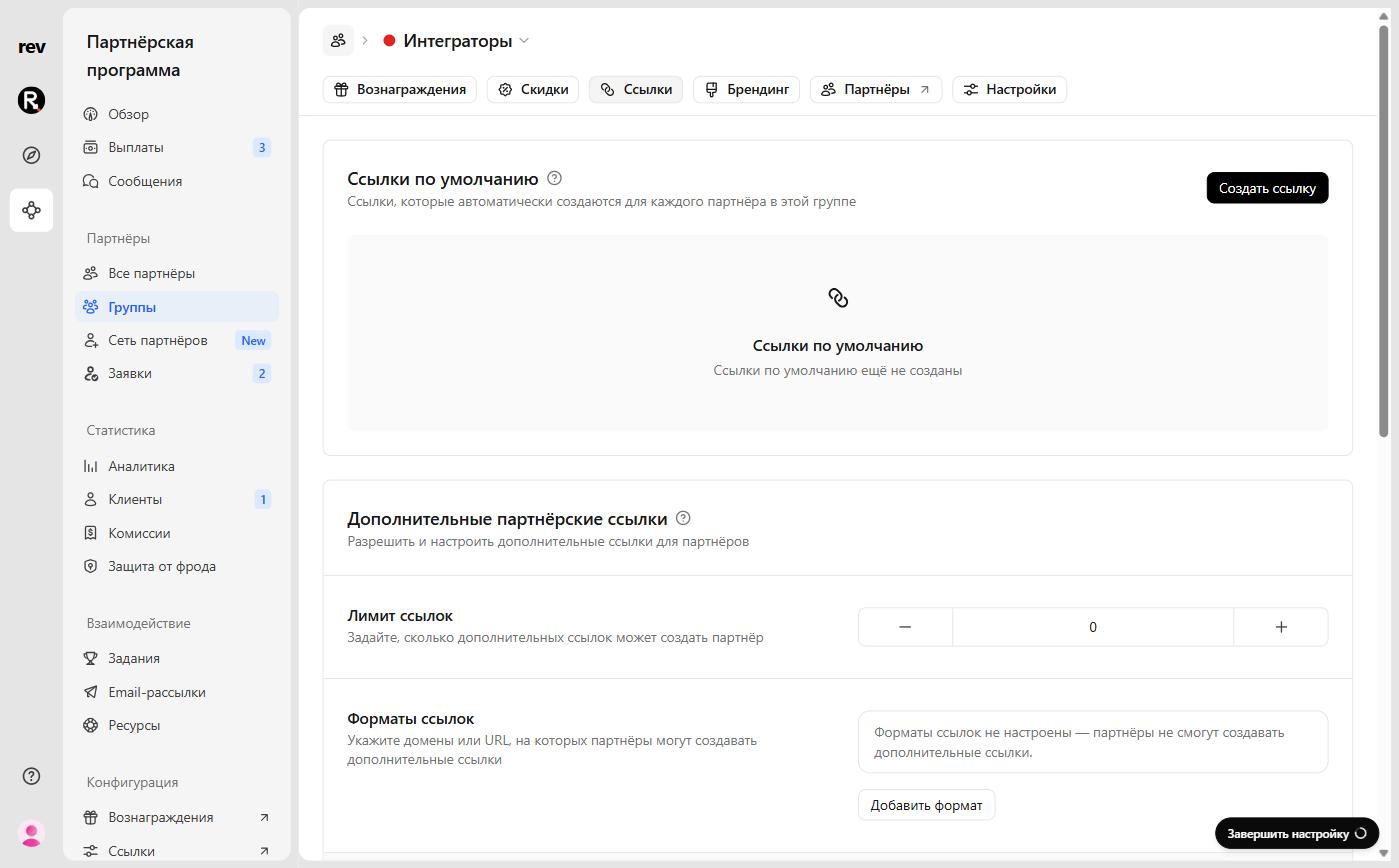Open Обзор in the sidebar

point(177,114)
